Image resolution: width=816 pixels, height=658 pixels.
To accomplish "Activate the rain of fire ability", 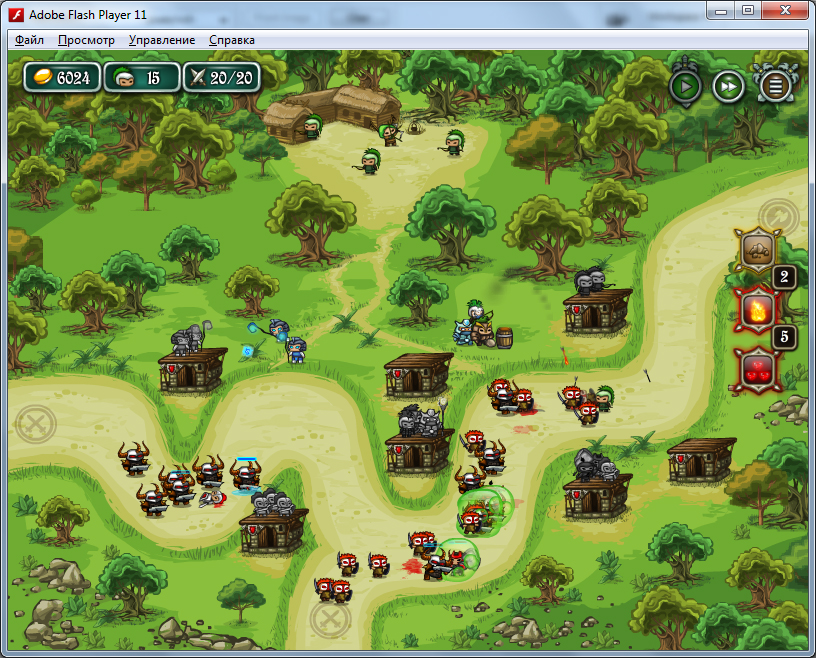I will [x=760, y=310].
